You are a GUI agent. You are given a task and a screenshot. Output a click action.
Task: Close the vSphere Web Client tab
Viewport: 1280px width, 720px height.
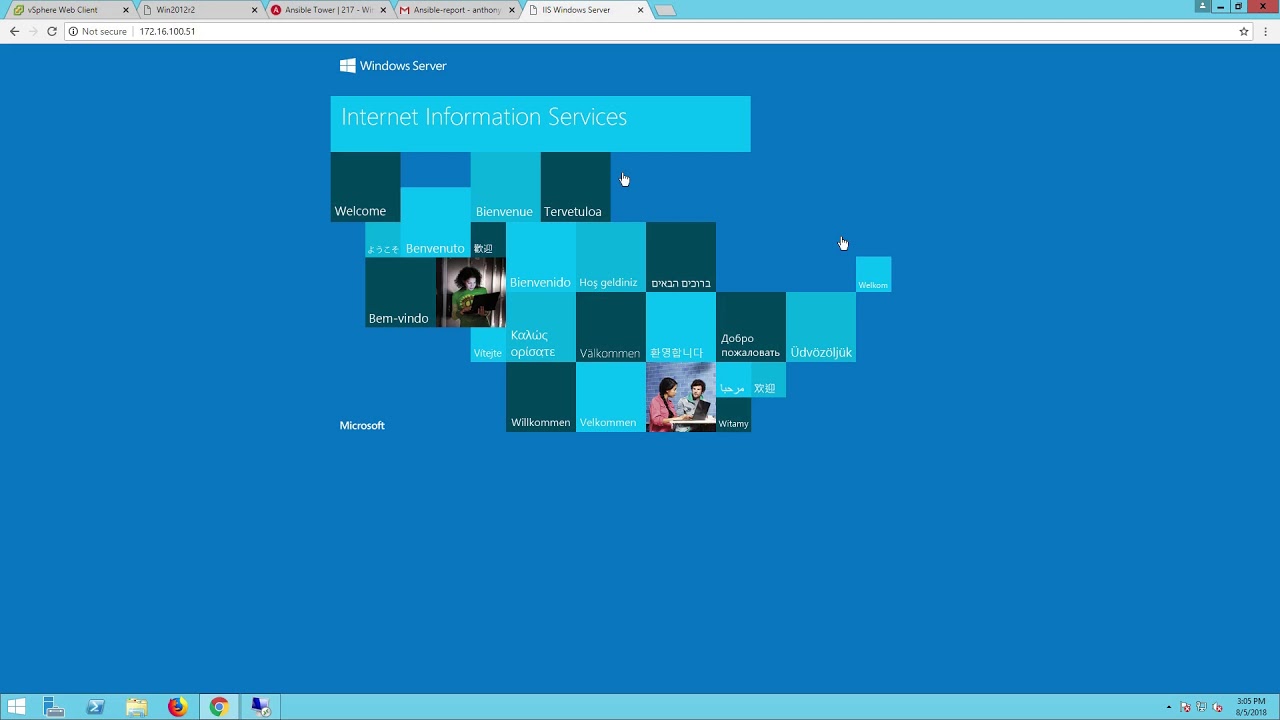126,10
